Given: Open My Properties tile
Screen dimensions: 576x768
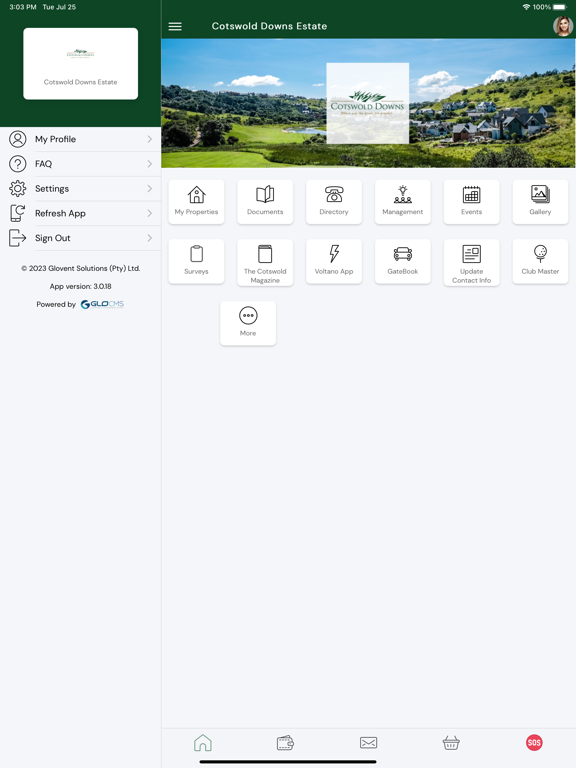Looking at the screenshot, I should (x=196, y=202).
